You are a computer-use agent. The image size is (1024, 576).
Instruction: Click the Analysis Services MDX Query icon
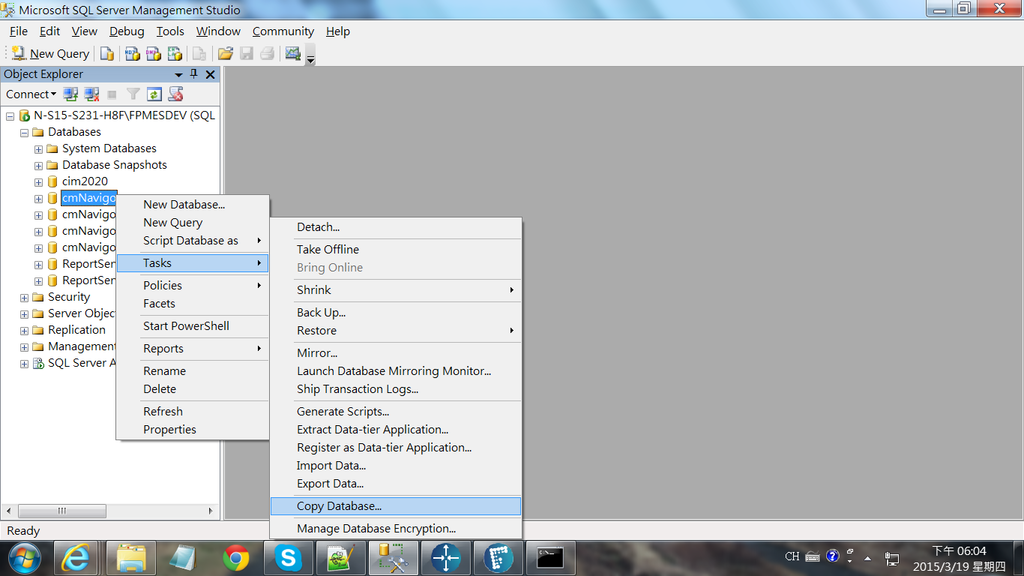click(133, 54)
